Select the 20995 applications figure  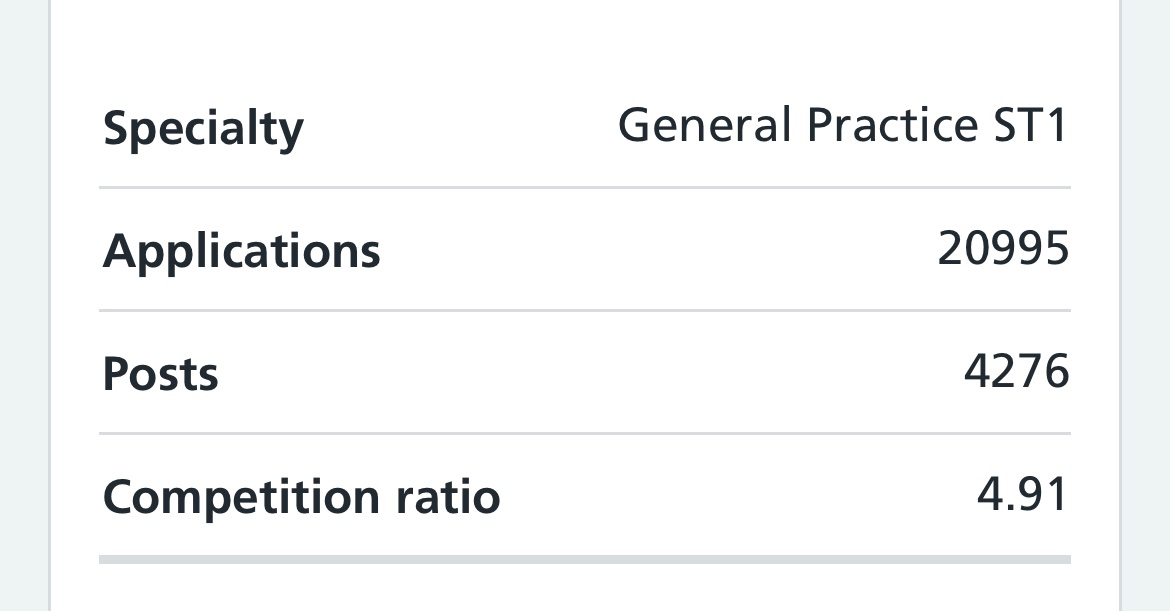(x=1003, y=248)
